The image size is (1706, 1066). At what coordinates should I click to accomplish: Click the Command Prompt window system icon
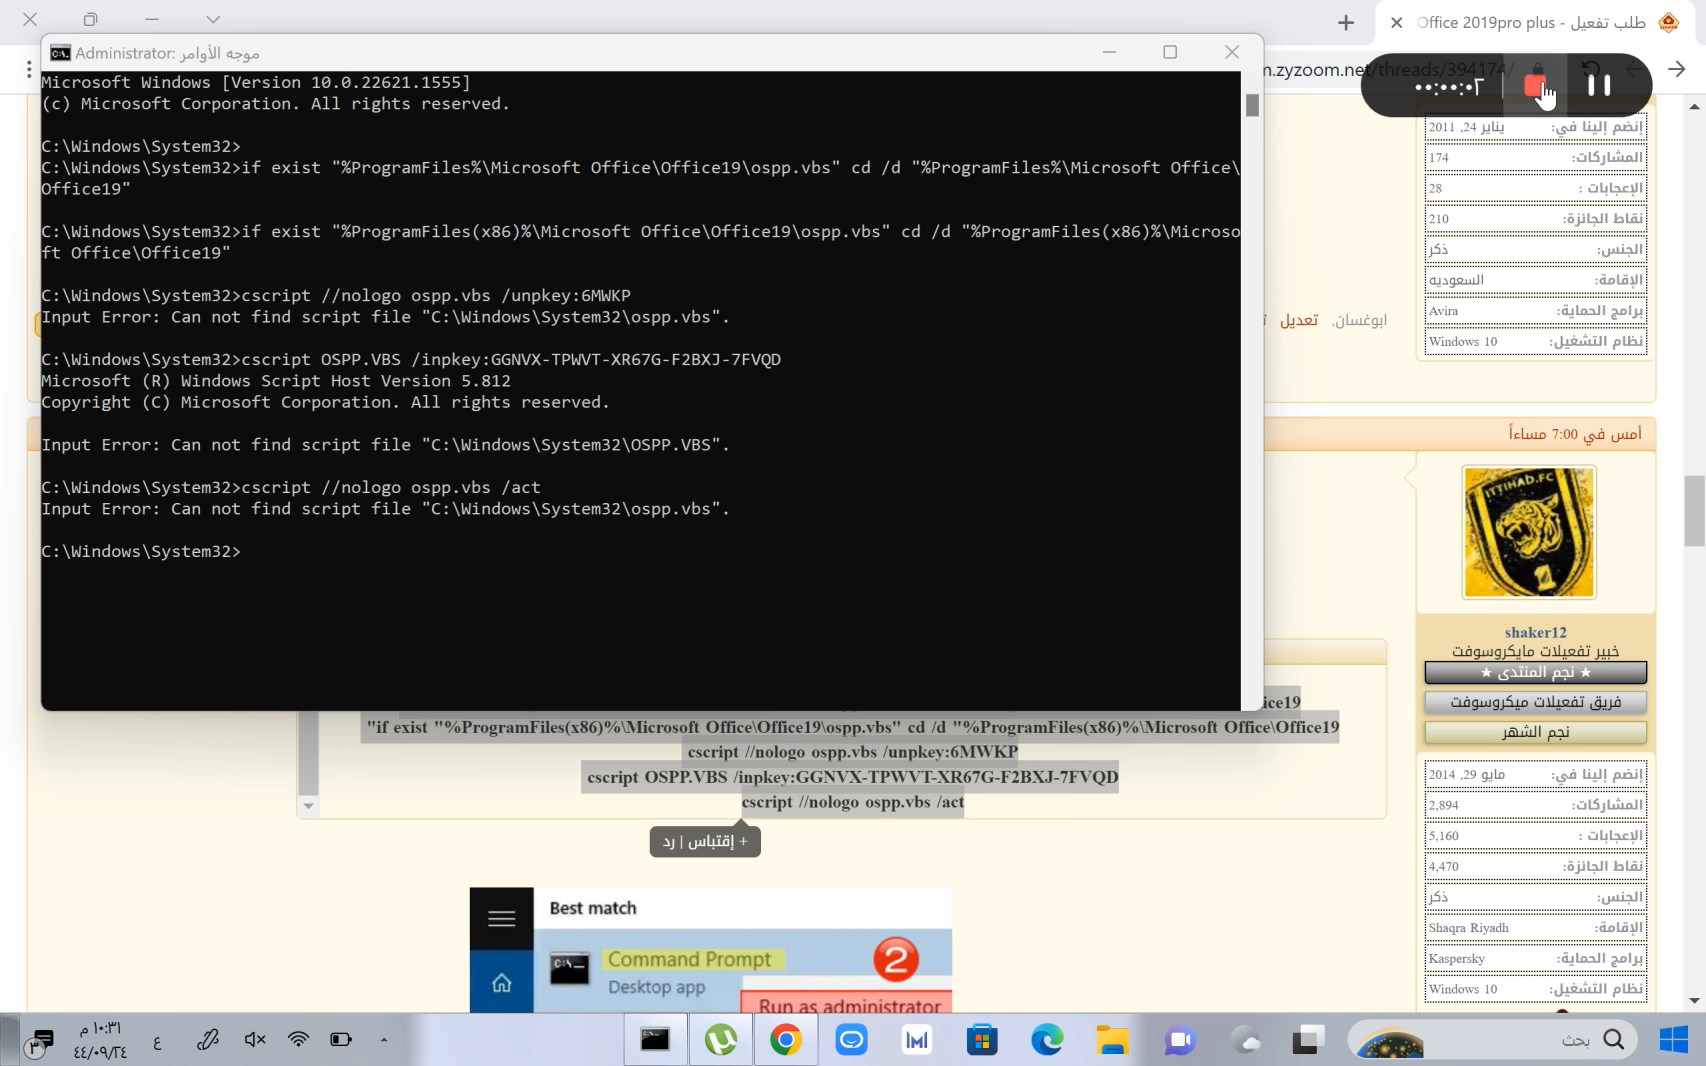[x=60, y=53]
